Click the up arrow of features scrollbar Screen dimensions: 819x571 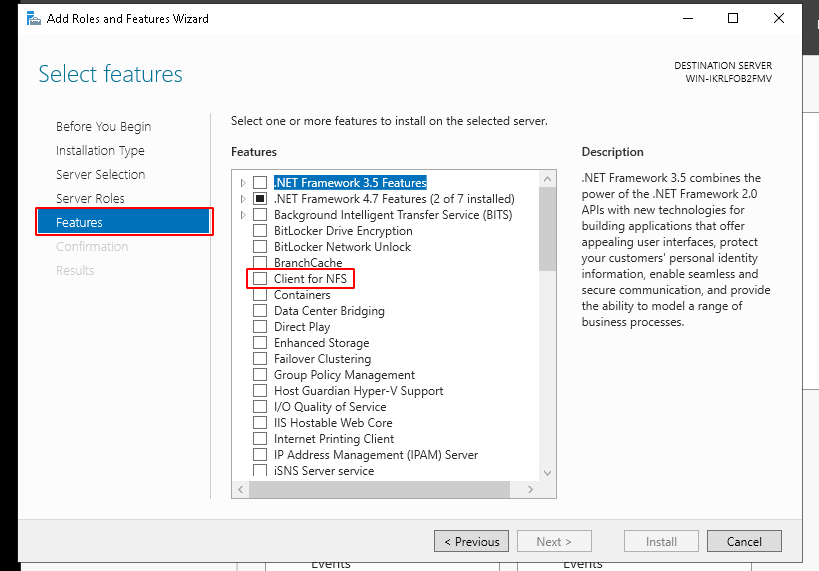click(x=547, y=179)
